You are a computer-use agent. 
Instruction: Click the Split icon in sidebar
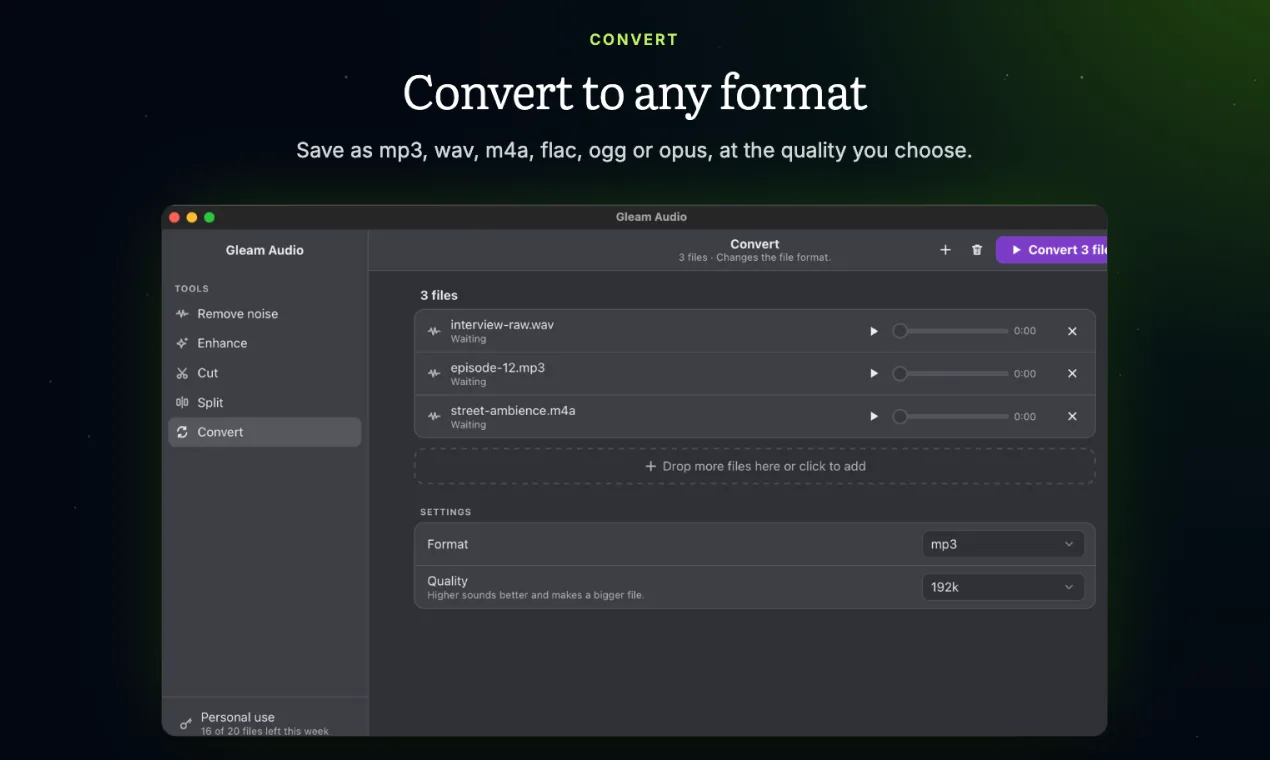pos(182,402)
